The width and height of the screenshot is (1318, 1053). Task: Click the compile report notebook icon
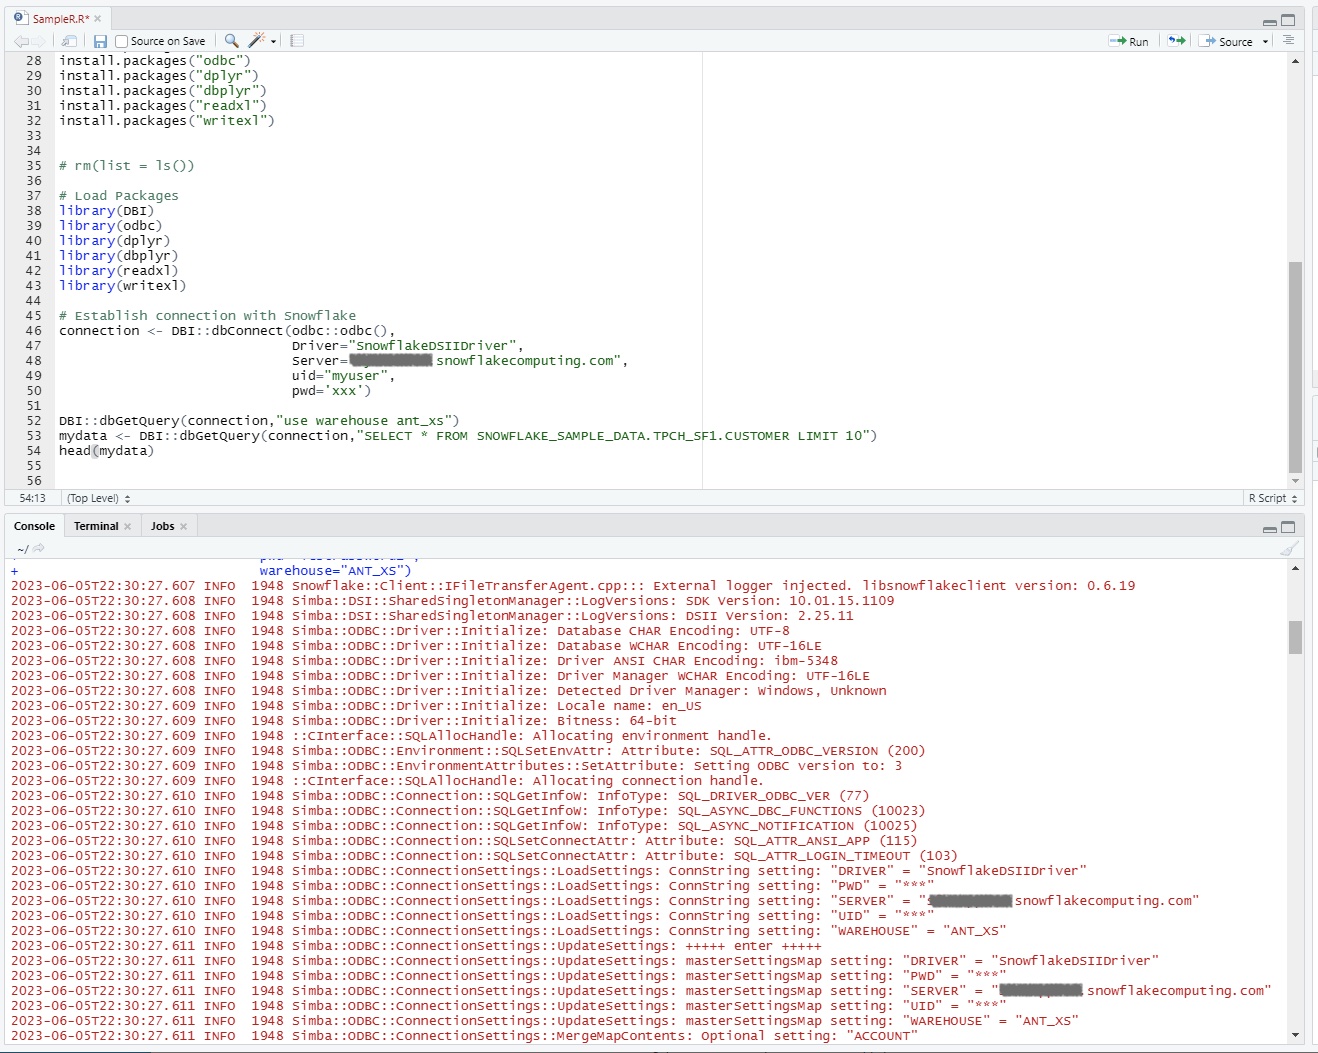point(296,41)
